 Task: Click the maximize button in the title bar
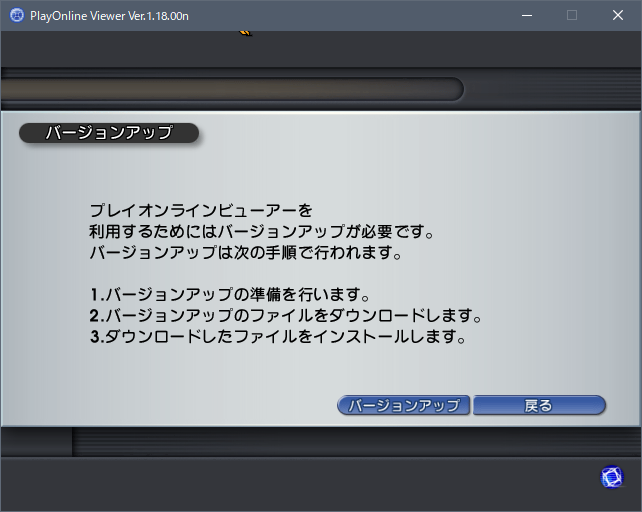point(572,16)
